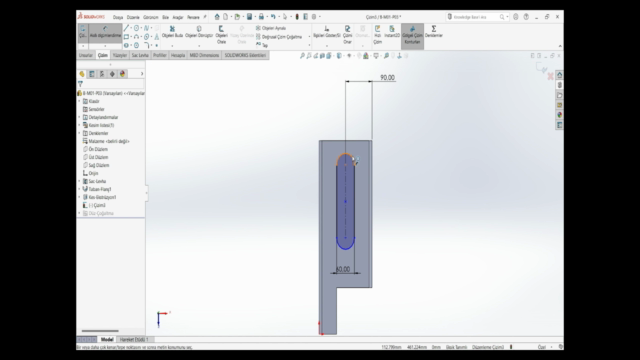This screenshot has width=640, height=360.
Task: Toggle the Gölgeli Çizim Konturları button
Action: pyautogui.click(x=412, y=35)
